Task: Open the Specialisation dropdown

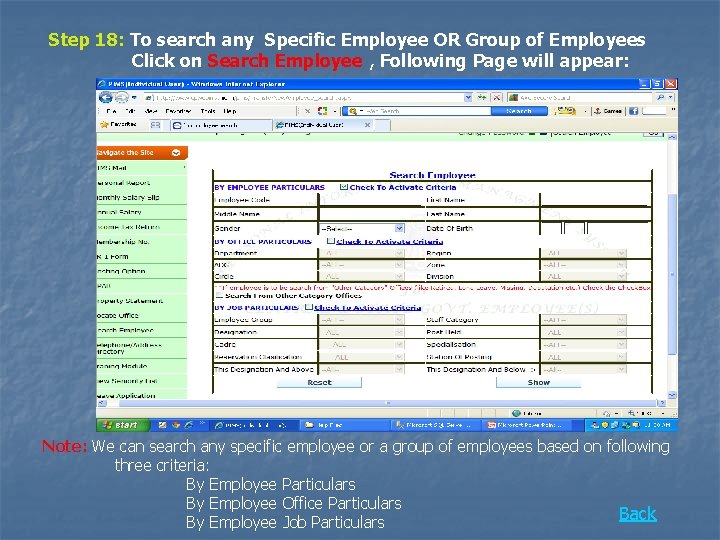Action: click(584, 344)
